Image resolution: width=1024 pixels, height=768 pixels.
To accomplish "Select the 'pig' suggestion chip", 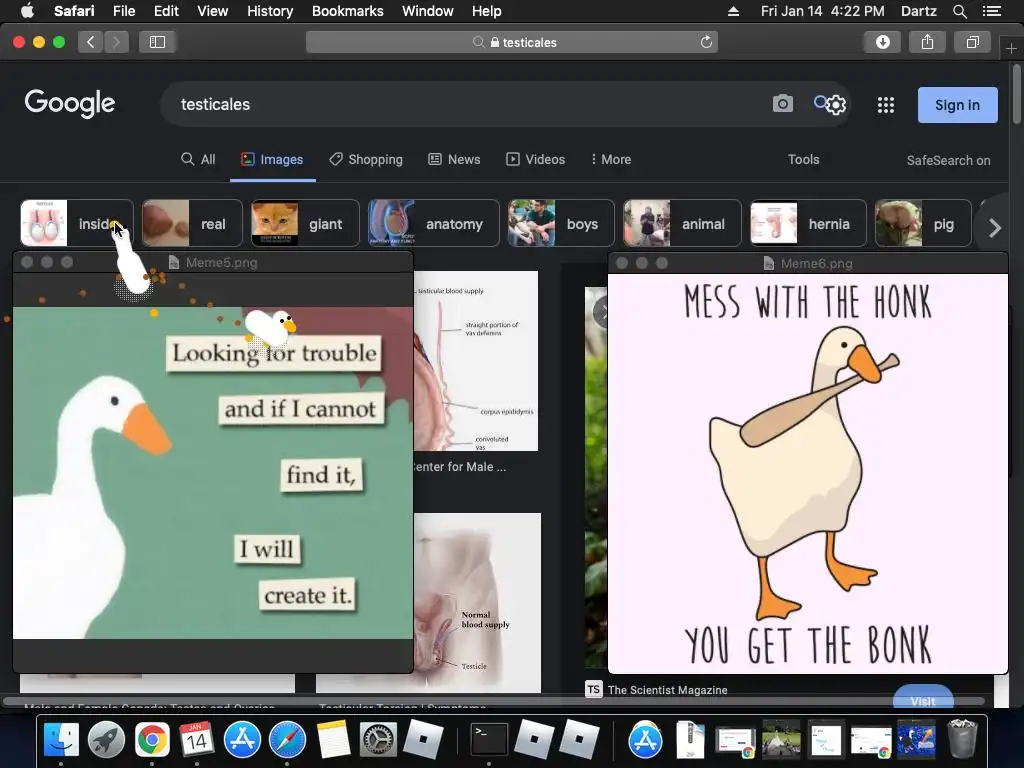I will [923, 223].
